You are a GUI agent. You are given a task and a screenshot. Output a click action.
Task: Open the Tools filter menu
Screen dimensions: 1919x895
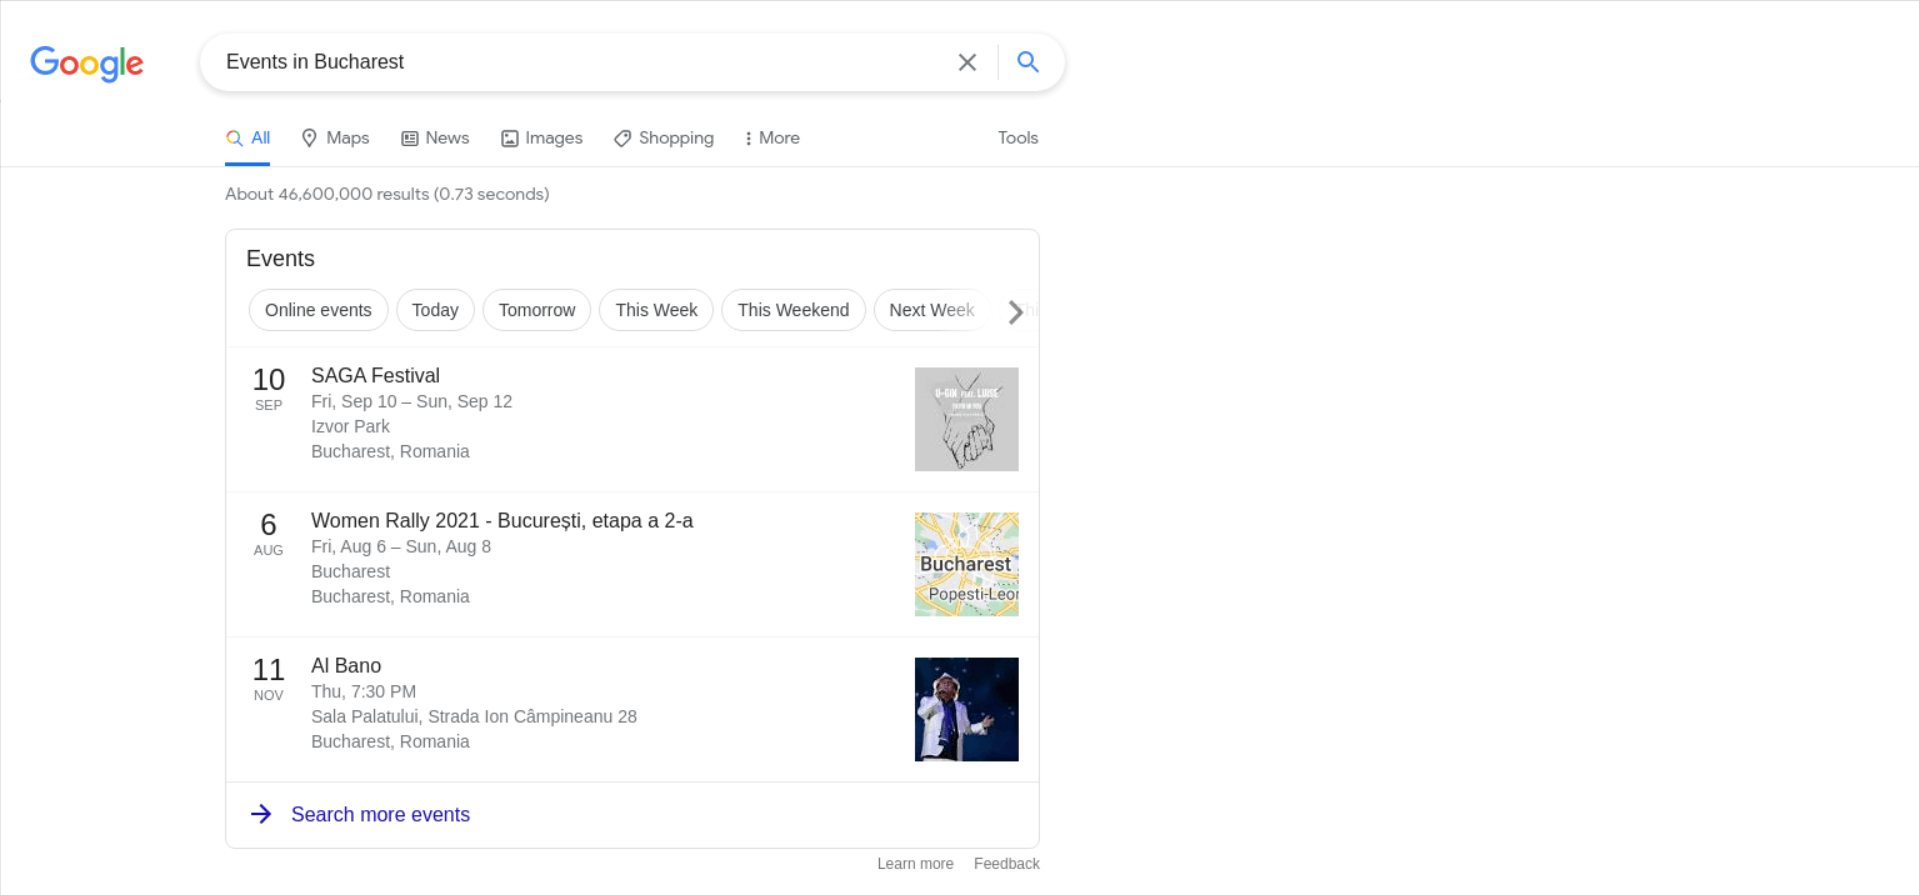pyautogui.click(x=1017, y=138)
